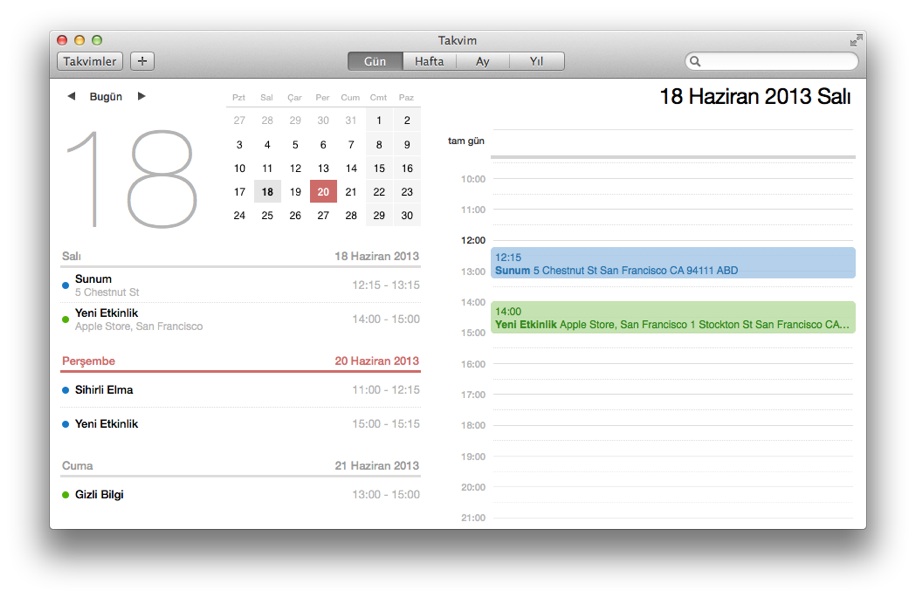Open the blue Sunum event block at 12:15
This screenshot has width=916, height=598.
pos(672,263)
